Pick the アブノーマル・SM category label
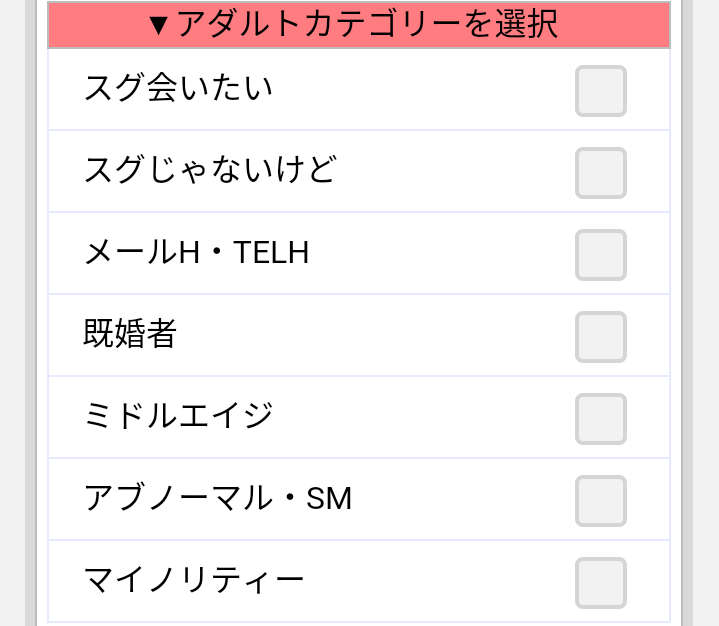This screenshot has width=719, height=626. point(218,499)
